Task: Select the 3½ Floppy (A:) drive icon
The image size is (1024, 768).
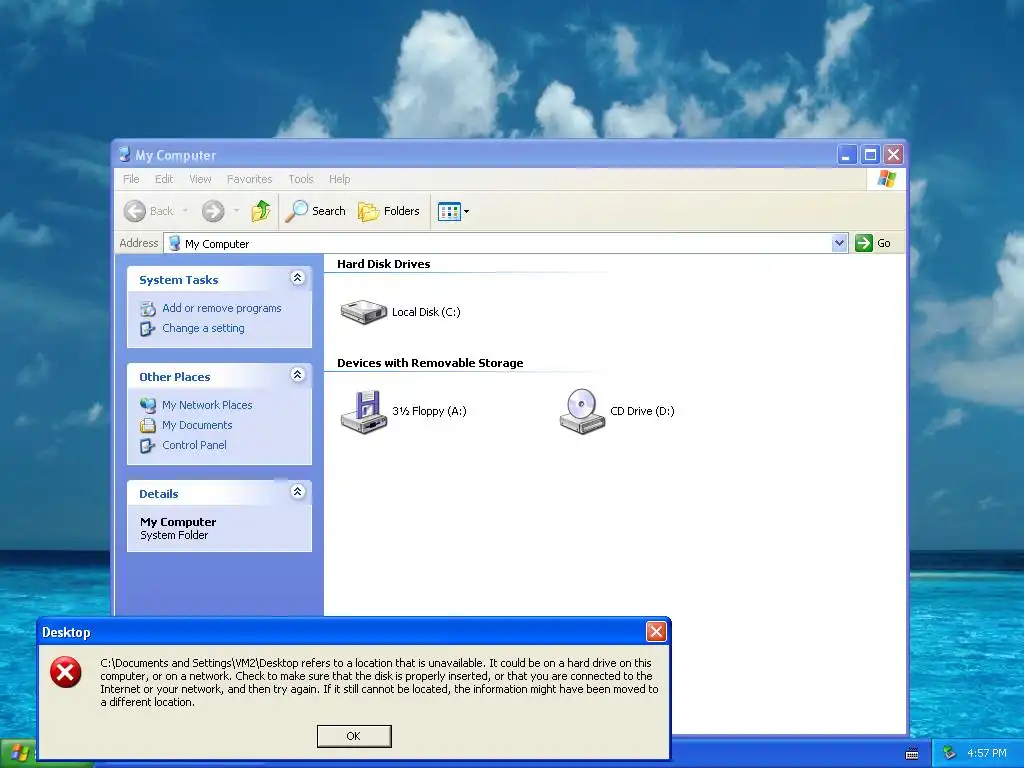Action: [364, 411]
